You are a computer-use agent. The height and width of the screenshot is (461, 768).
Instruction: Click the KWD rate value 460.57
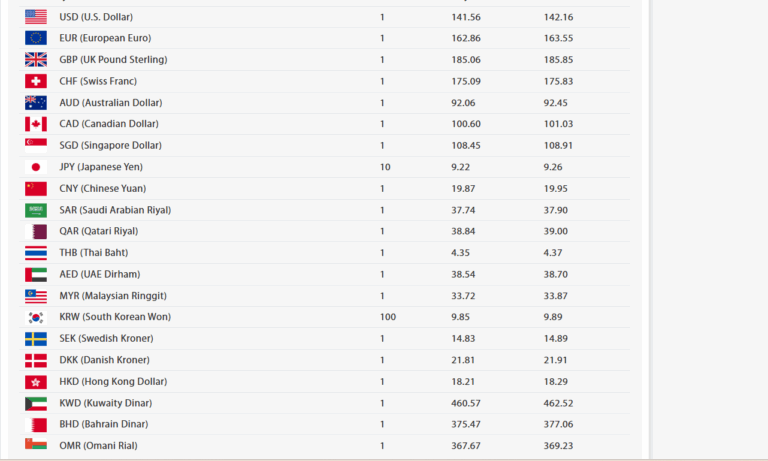(x=467, y=403)
